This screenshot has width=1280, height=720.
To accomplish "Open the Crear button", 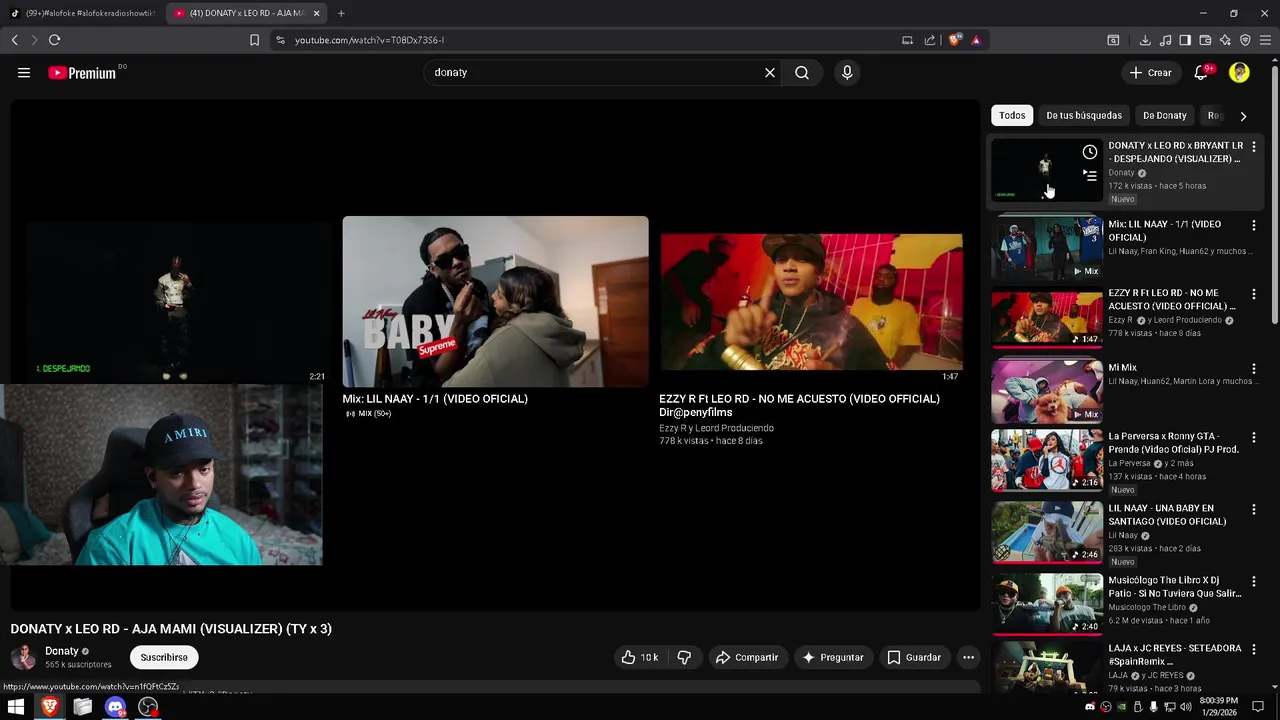I will (x=1151, y=72).
